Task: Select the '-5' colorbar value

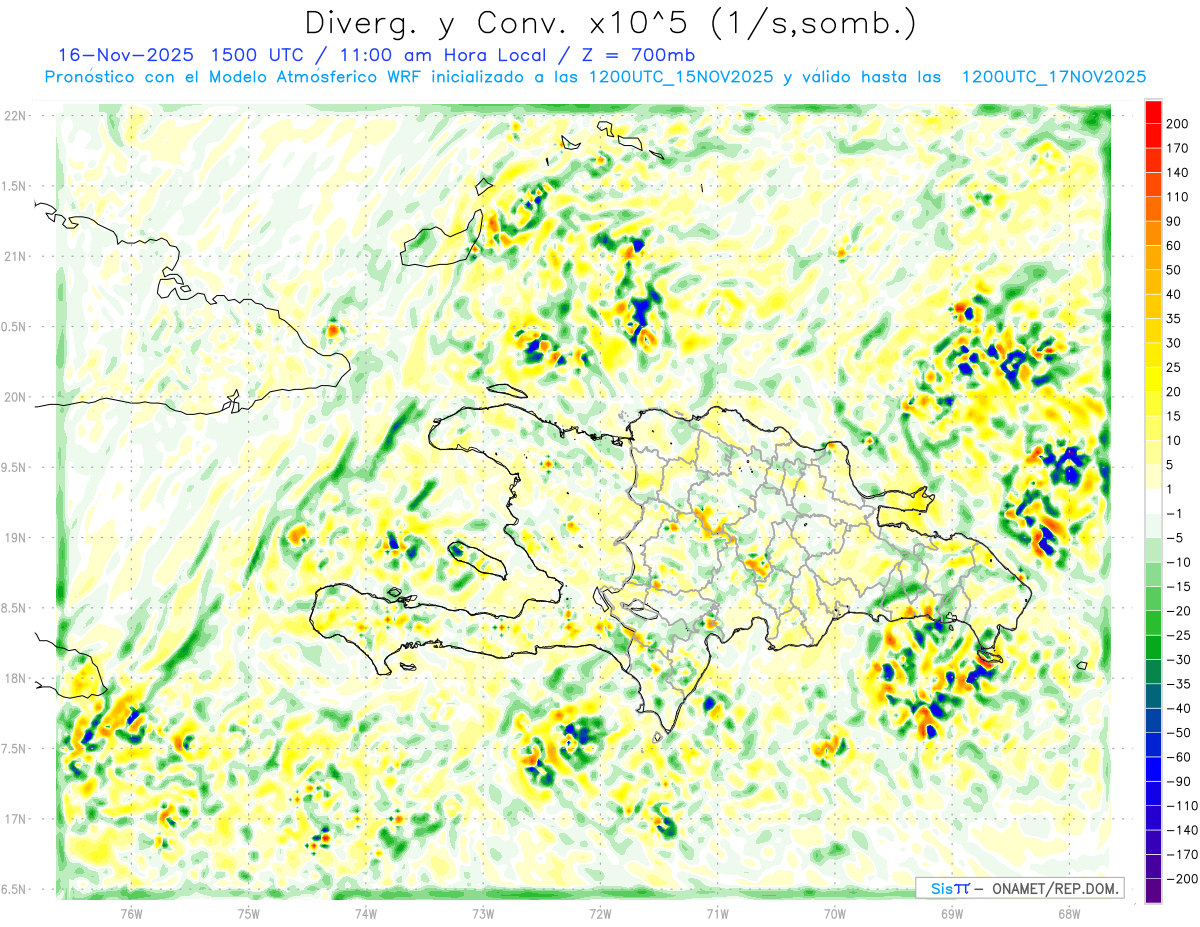Action: (x=1174, y=538)
